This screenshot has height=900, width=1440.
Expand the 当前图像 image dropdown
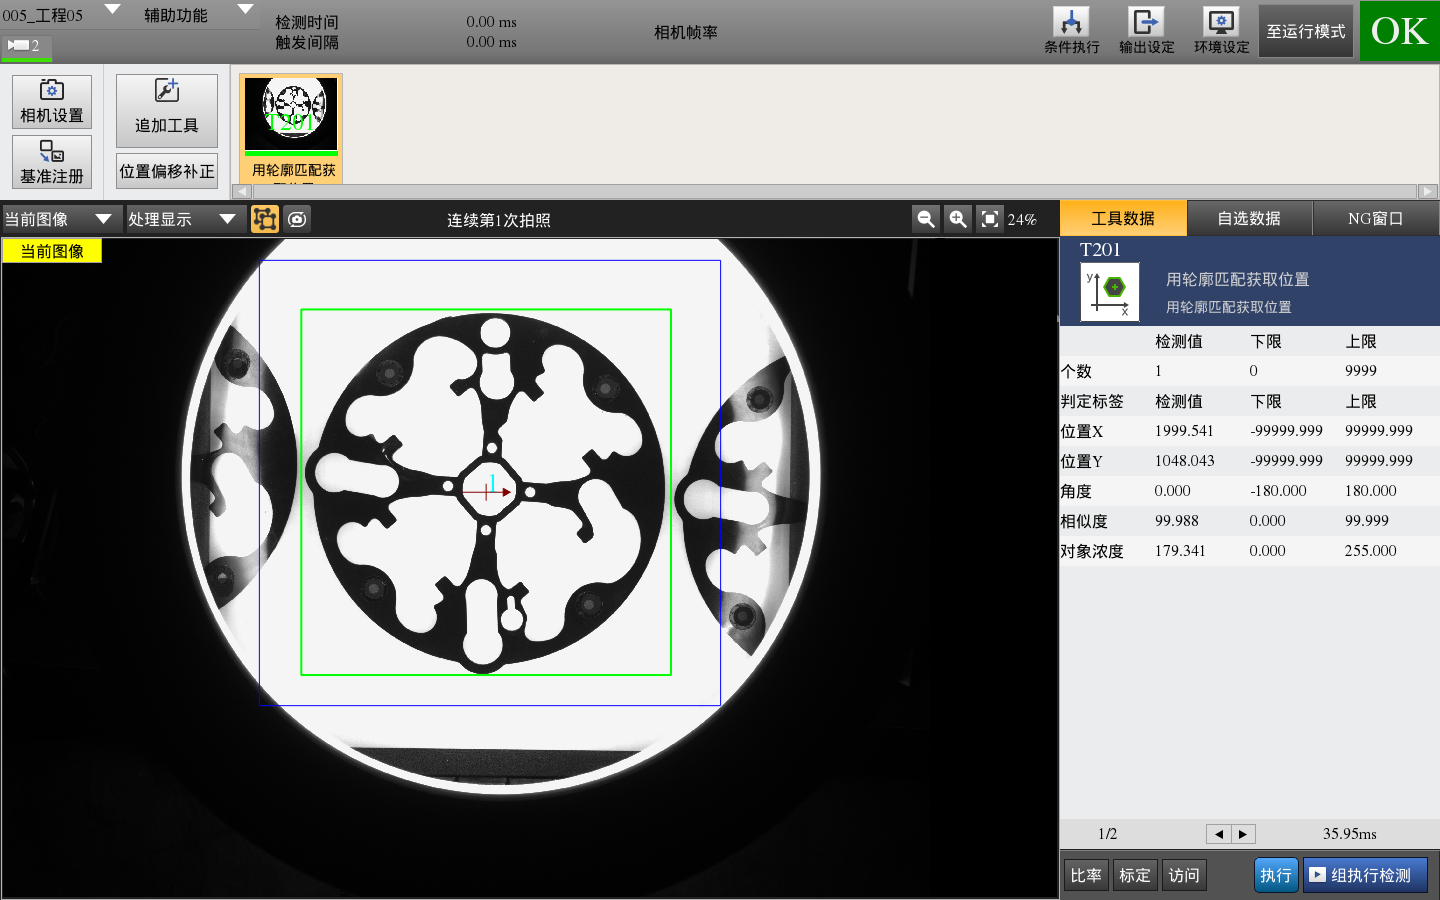(102, 219)
